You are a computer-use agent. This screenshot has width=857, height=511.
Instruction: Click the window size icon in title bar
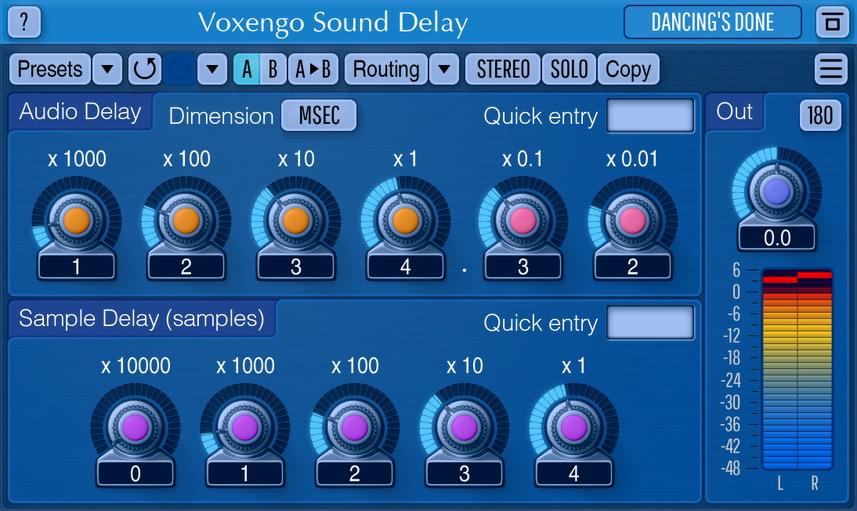tap(832, 22)
